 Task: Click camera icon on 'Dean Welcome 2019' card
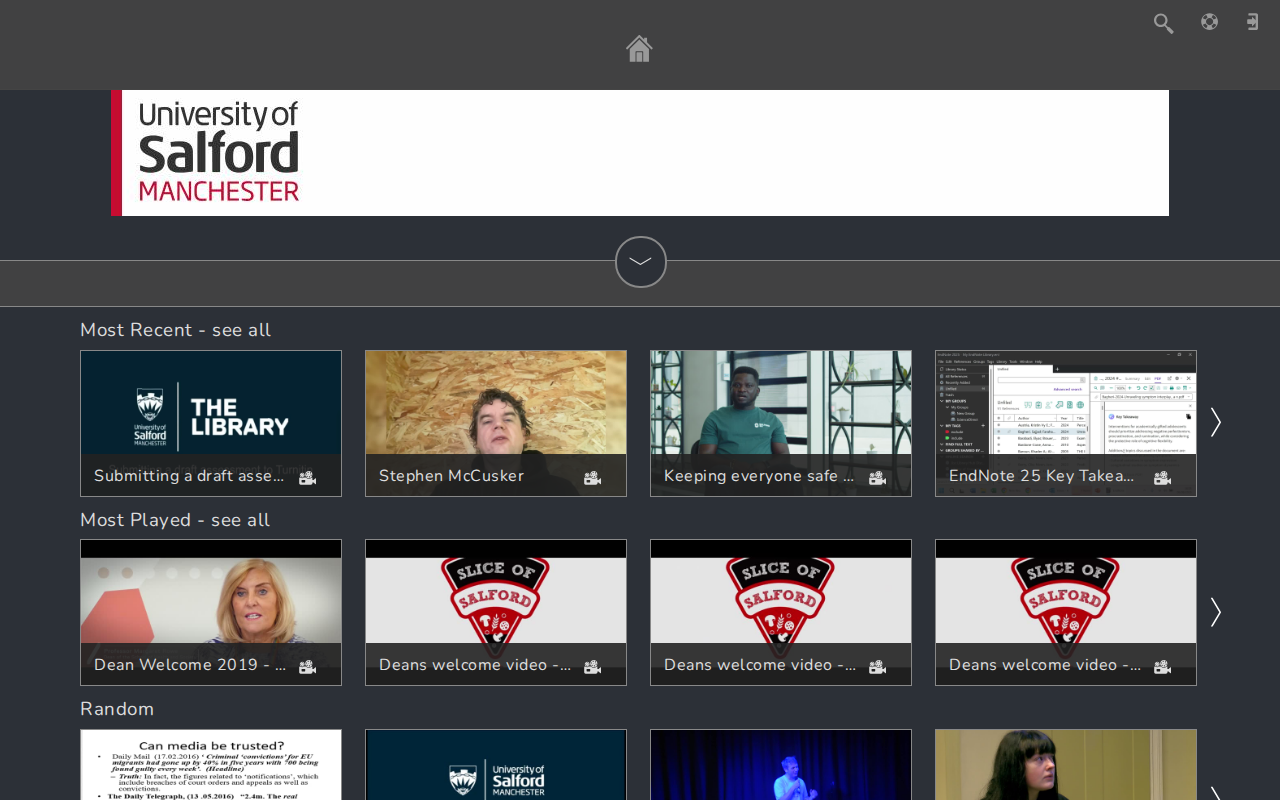307,667
